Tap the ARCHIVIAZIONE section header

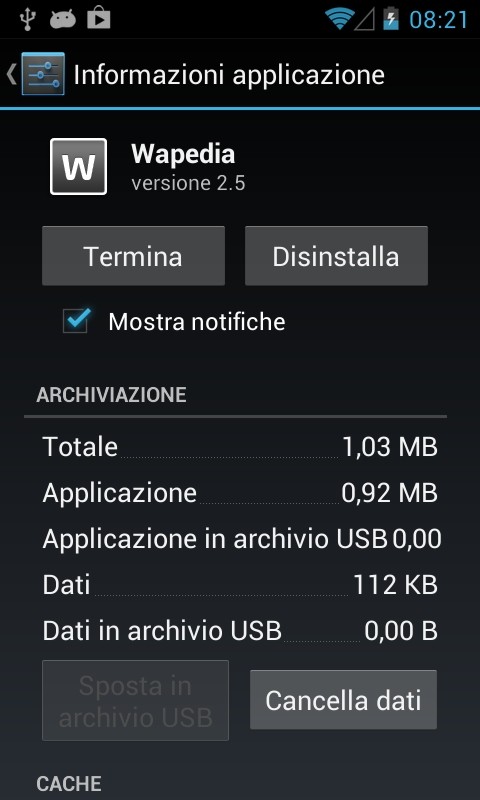point(111,395)
